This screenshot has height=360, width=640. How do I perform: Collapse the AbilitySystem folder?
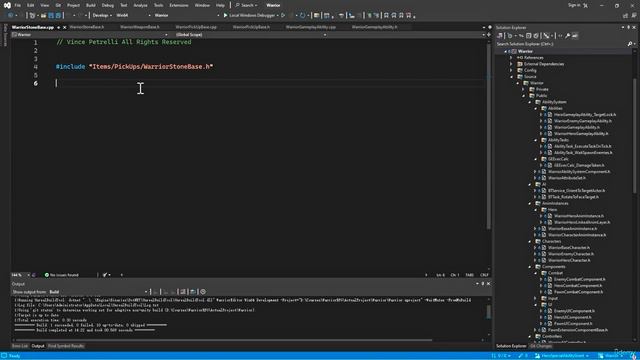530,102
